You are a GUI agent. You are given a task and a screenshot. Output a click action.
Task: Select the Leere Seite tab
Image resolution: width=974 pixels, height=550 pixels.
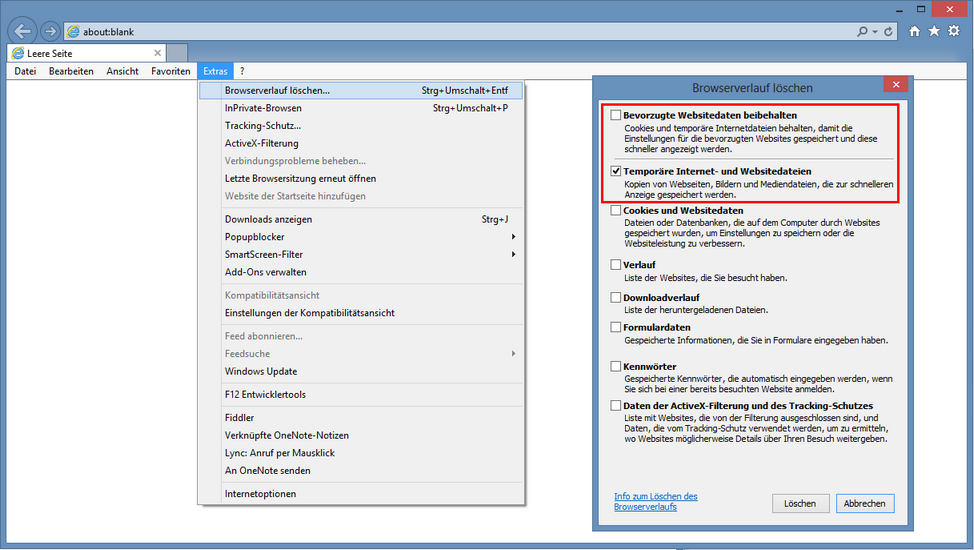87,53
